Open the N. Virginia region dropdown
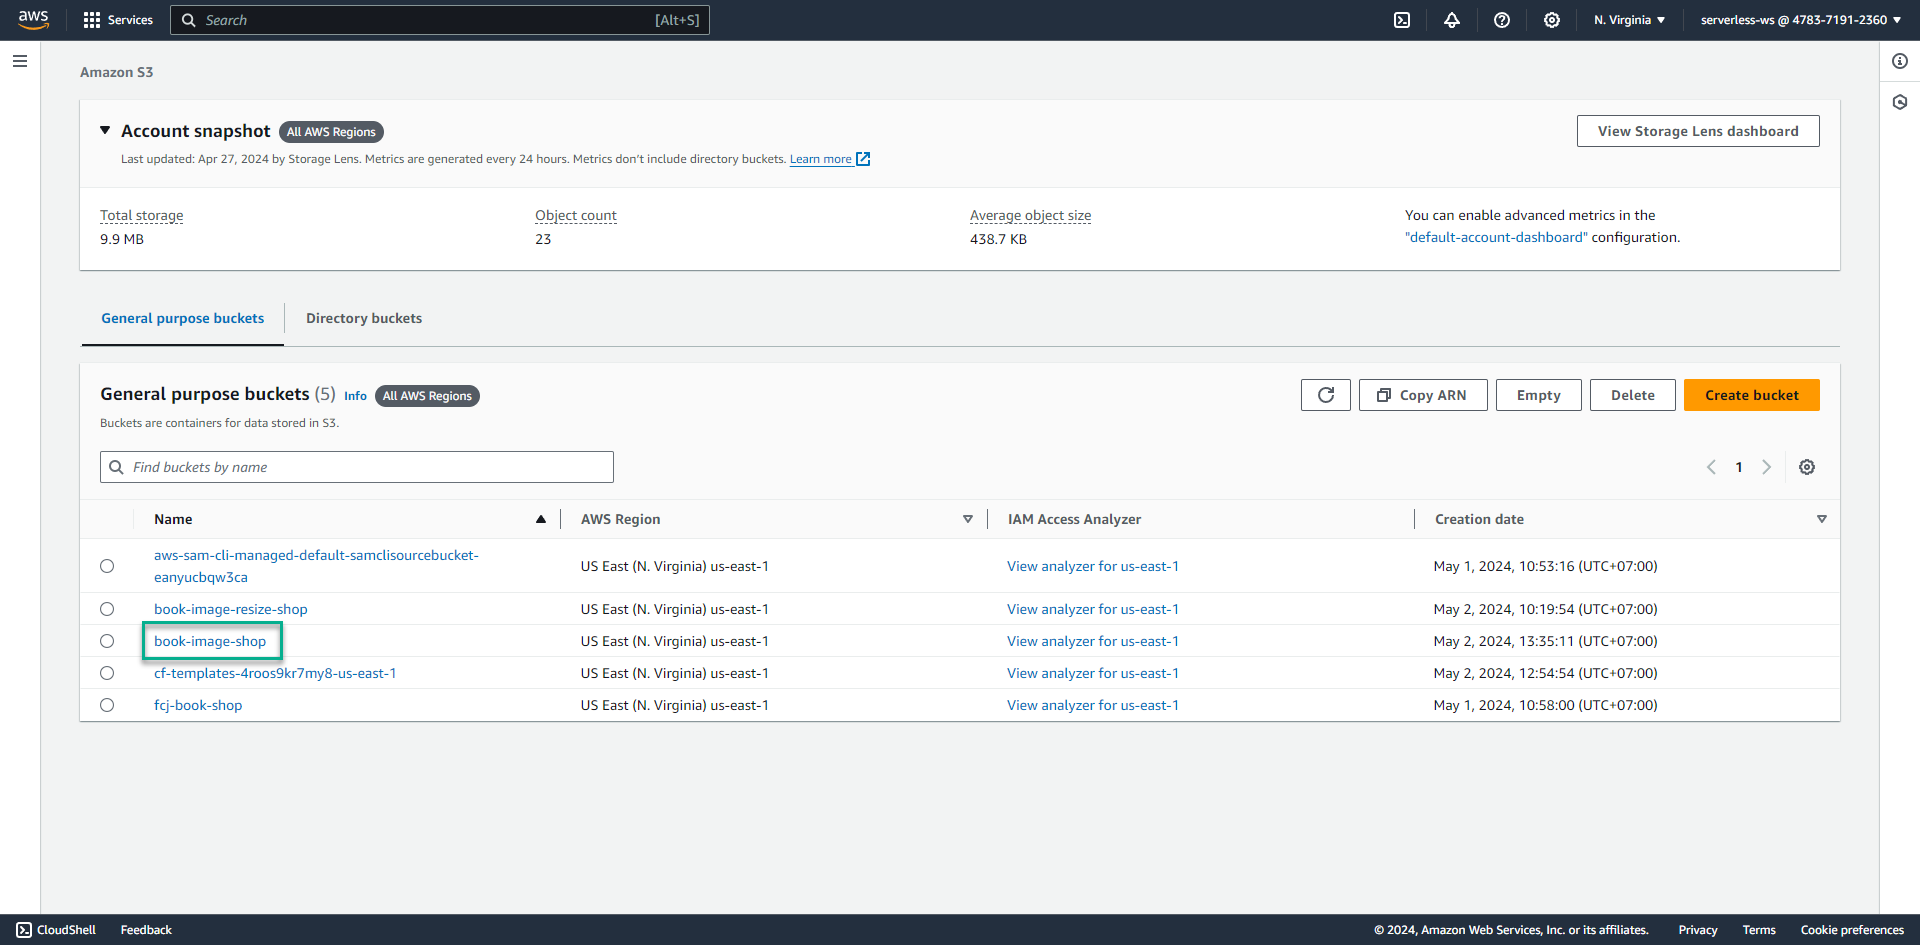The image size is (1920, 945). click(1629, 20)
